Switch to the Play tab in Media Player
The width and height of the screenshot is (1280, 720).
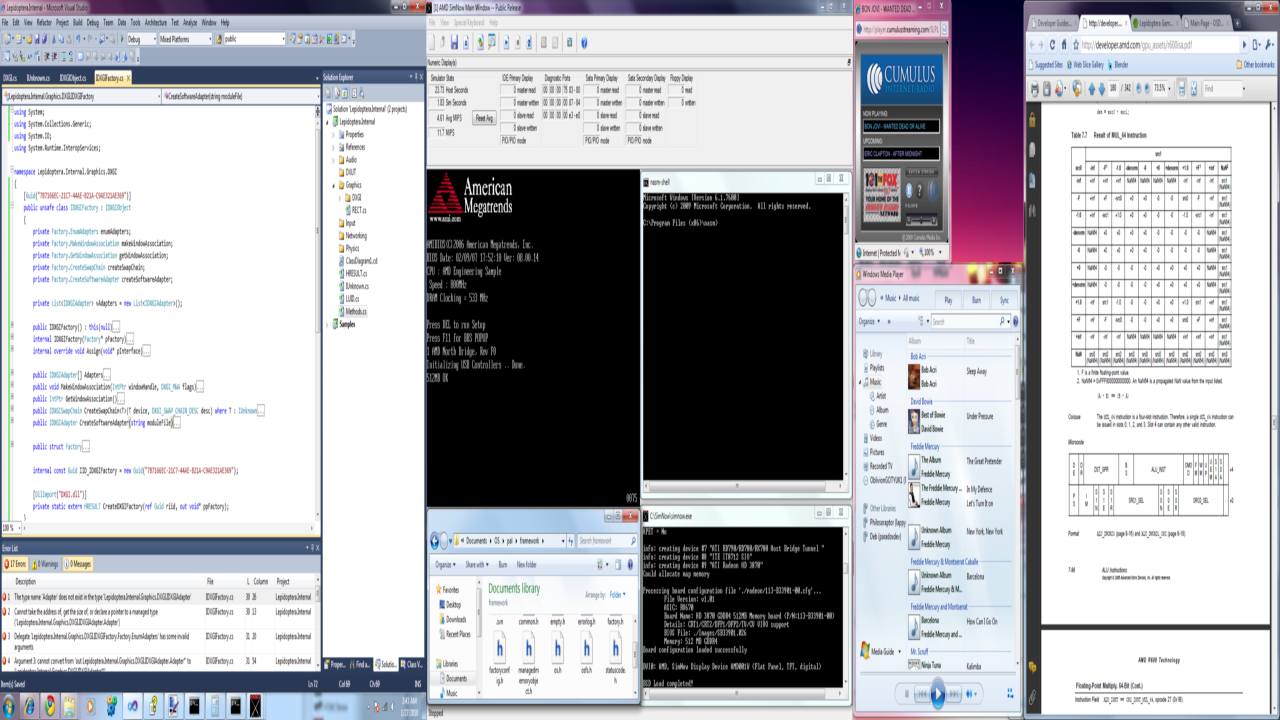[x=948, y=300]
